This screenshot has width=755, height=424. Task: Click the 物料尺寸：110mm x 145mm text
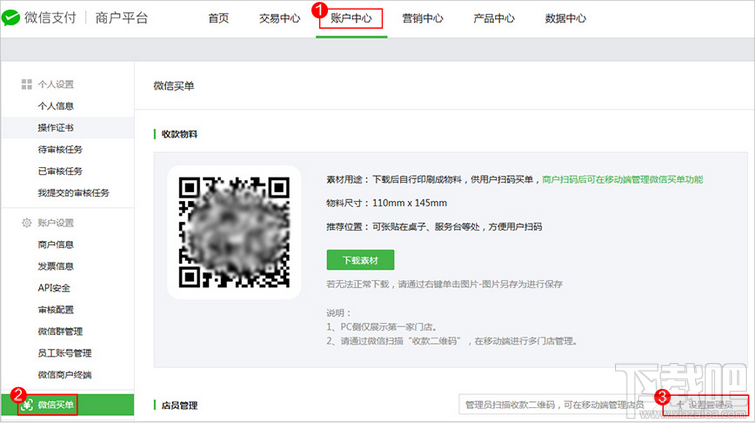(x=387, y=203)
